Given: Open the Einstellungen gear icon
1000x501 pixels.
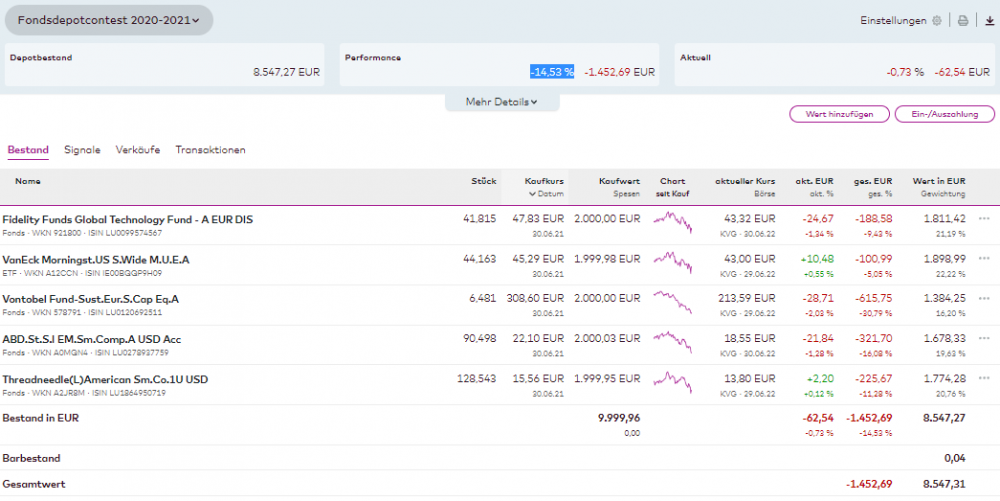Looking at the screenshot, I should [936, 20].
